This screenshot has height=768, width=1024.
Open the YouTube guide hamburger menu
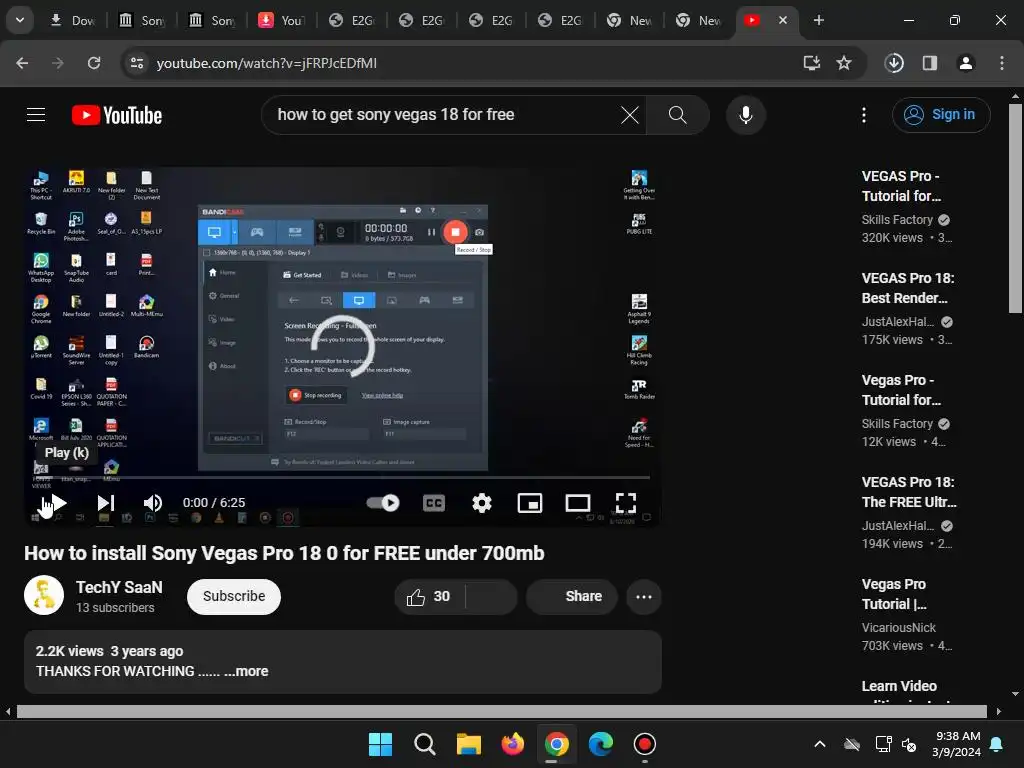[x=36, y=115]
